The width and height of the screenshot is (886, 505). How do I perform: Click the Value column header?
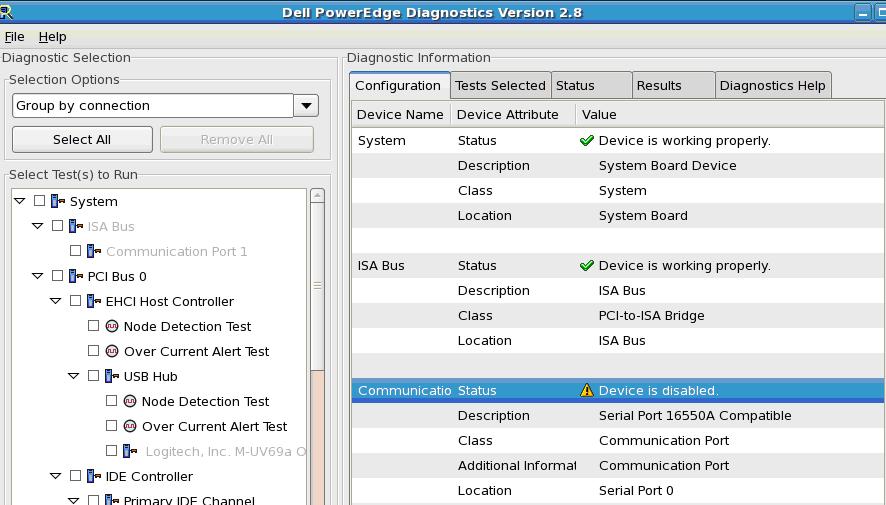coord(730,115)
